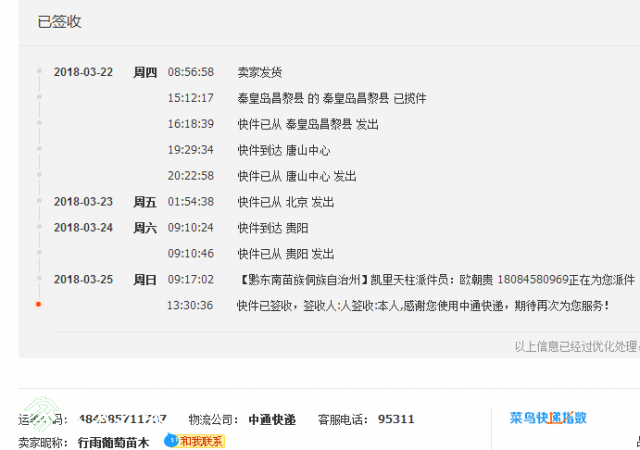Select the 13:30:36 signed-for entry text
The height and width of the screenshot is (450, 640).
[x=423, y=305]
